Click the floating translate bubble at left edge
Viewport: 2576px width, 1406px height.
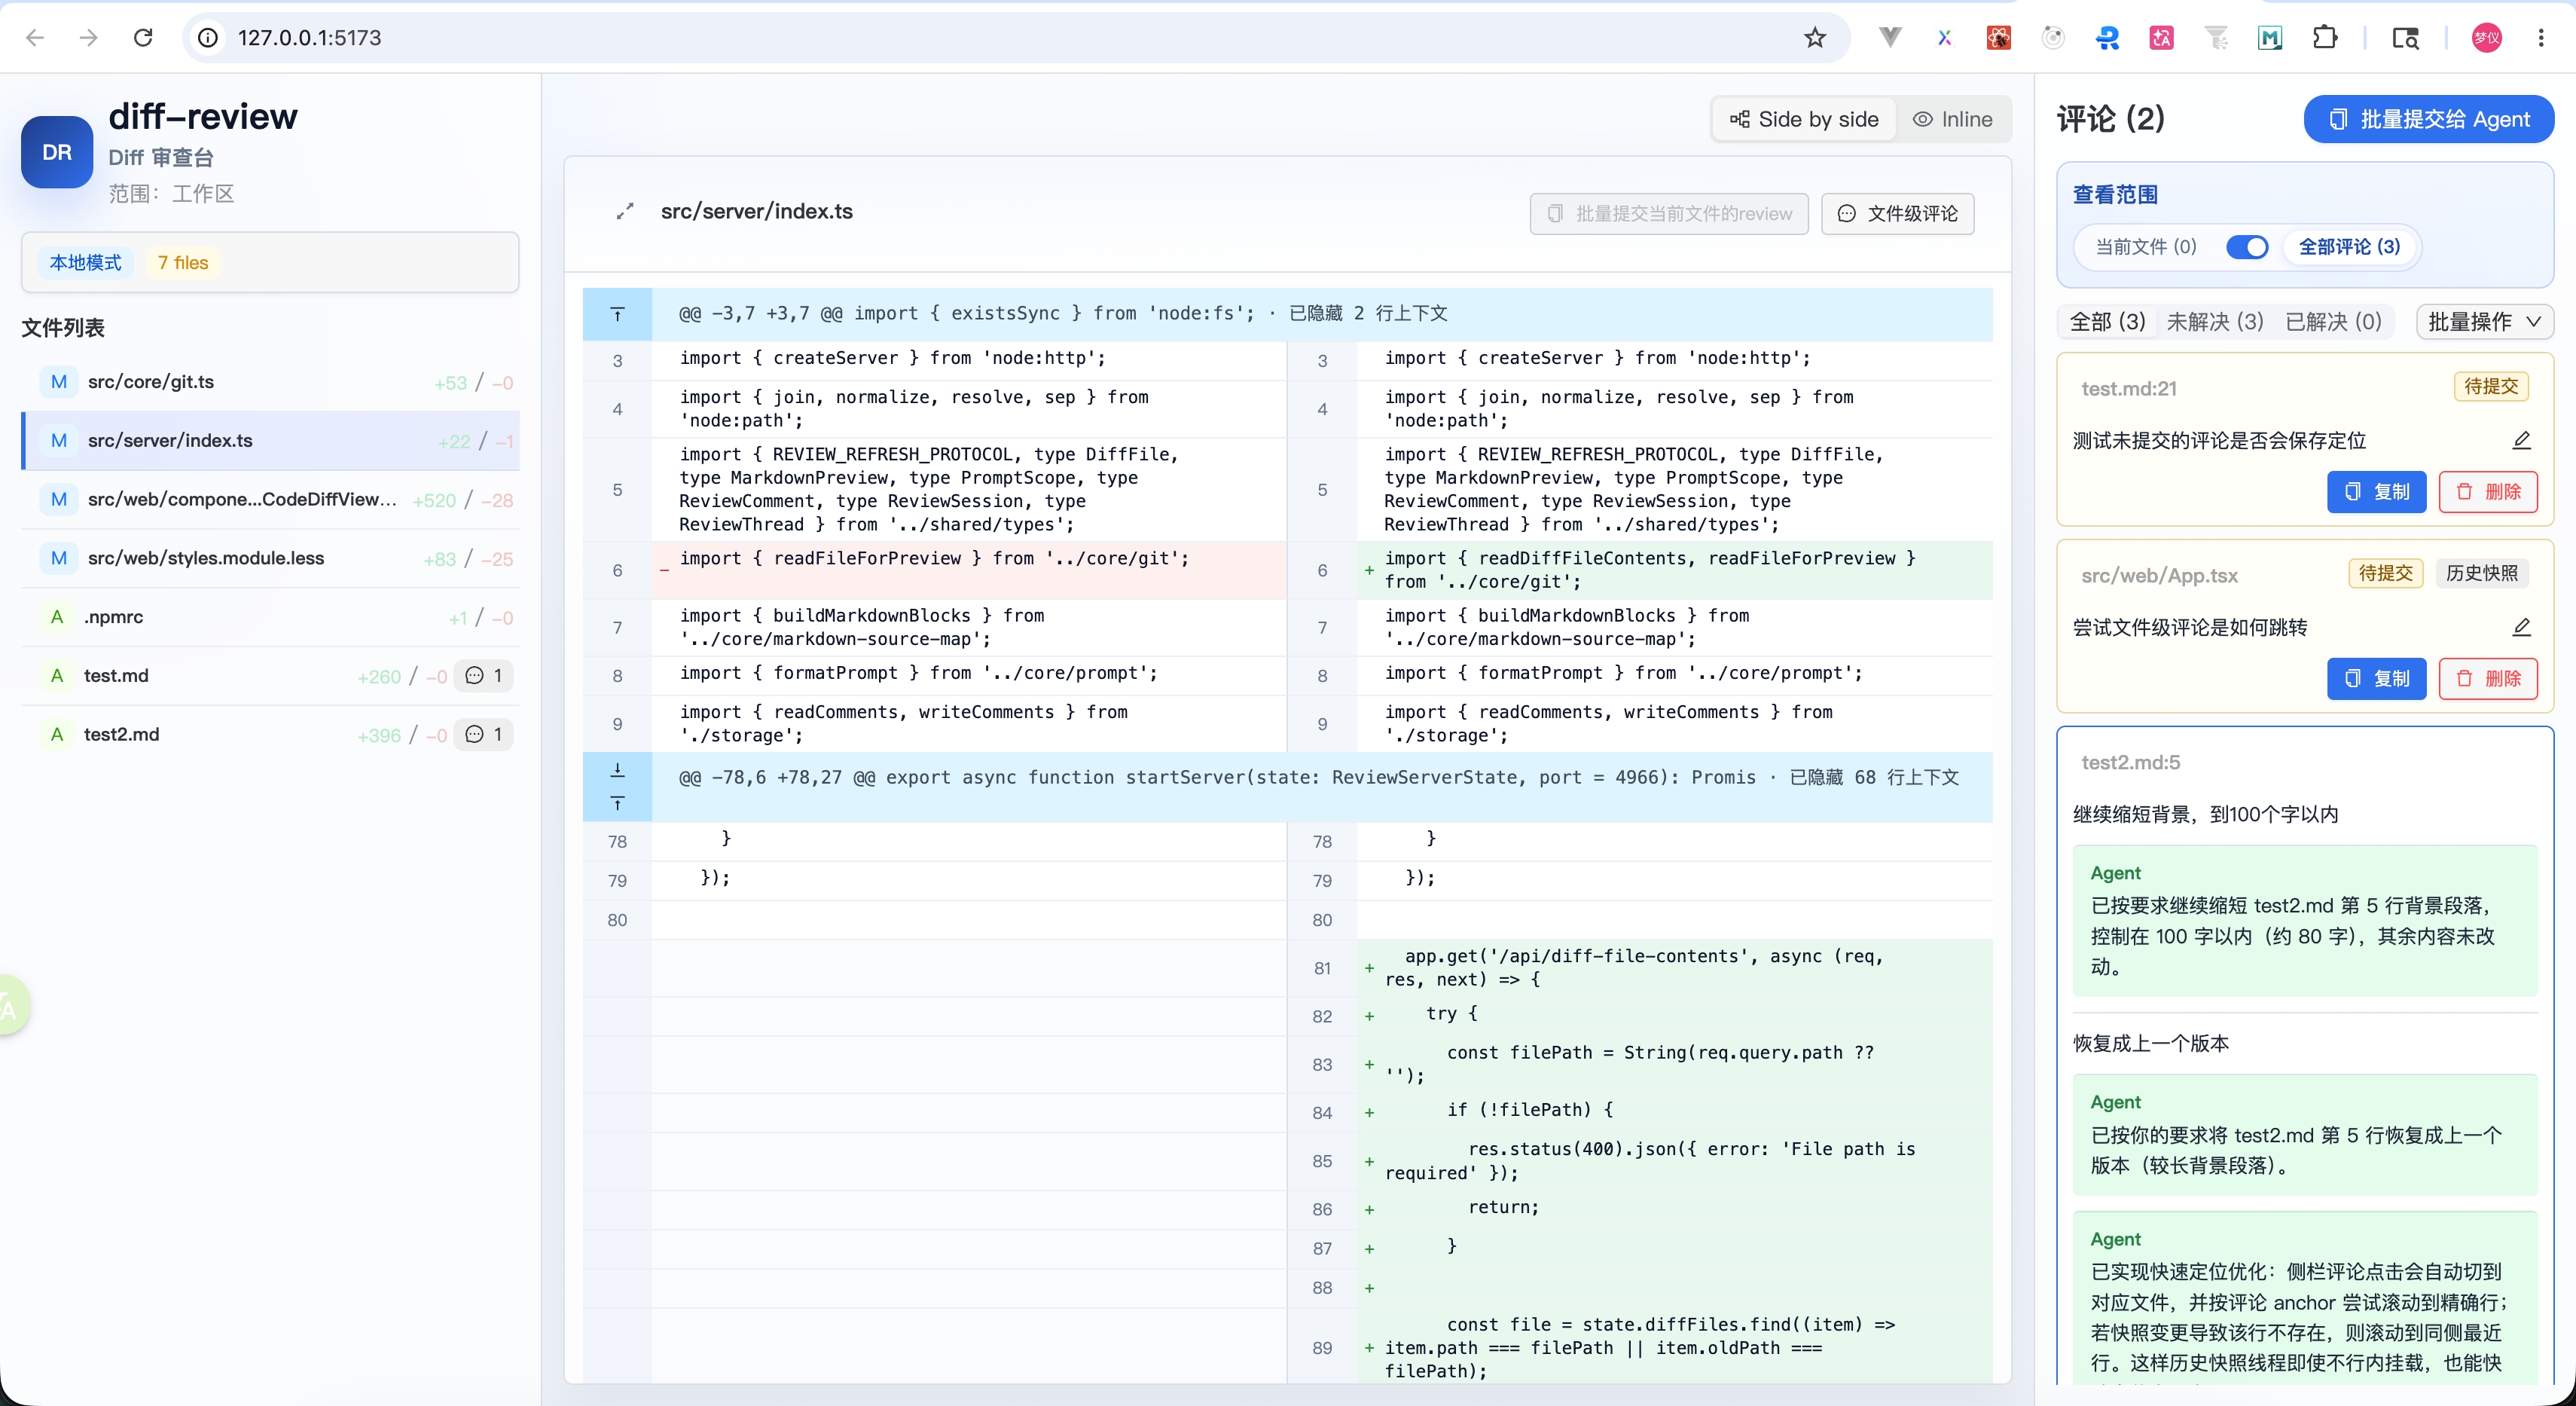pyautogui.click(x=12, y=1006)
